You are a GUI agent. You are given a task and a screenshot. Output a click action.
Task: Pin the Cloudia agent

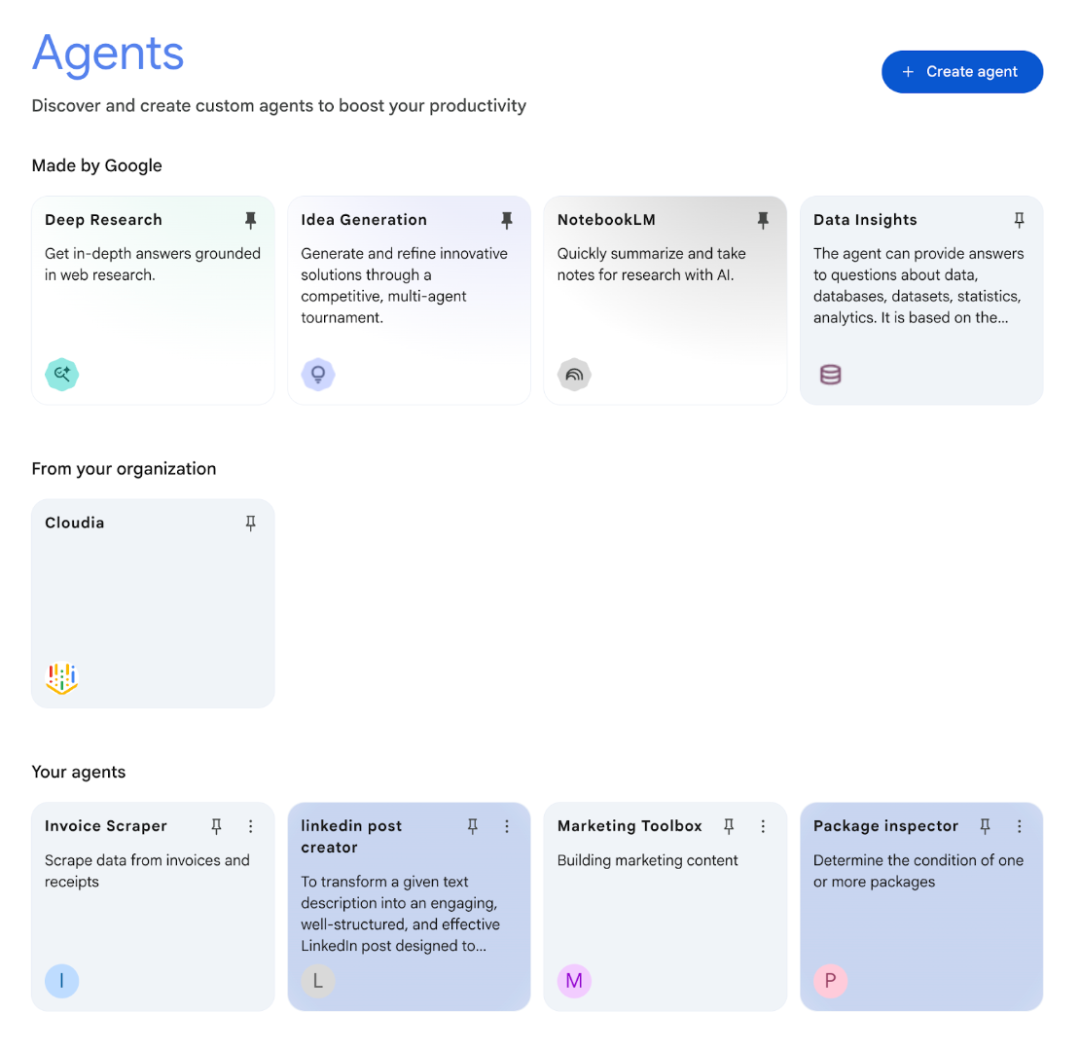[x=251, y=523]
